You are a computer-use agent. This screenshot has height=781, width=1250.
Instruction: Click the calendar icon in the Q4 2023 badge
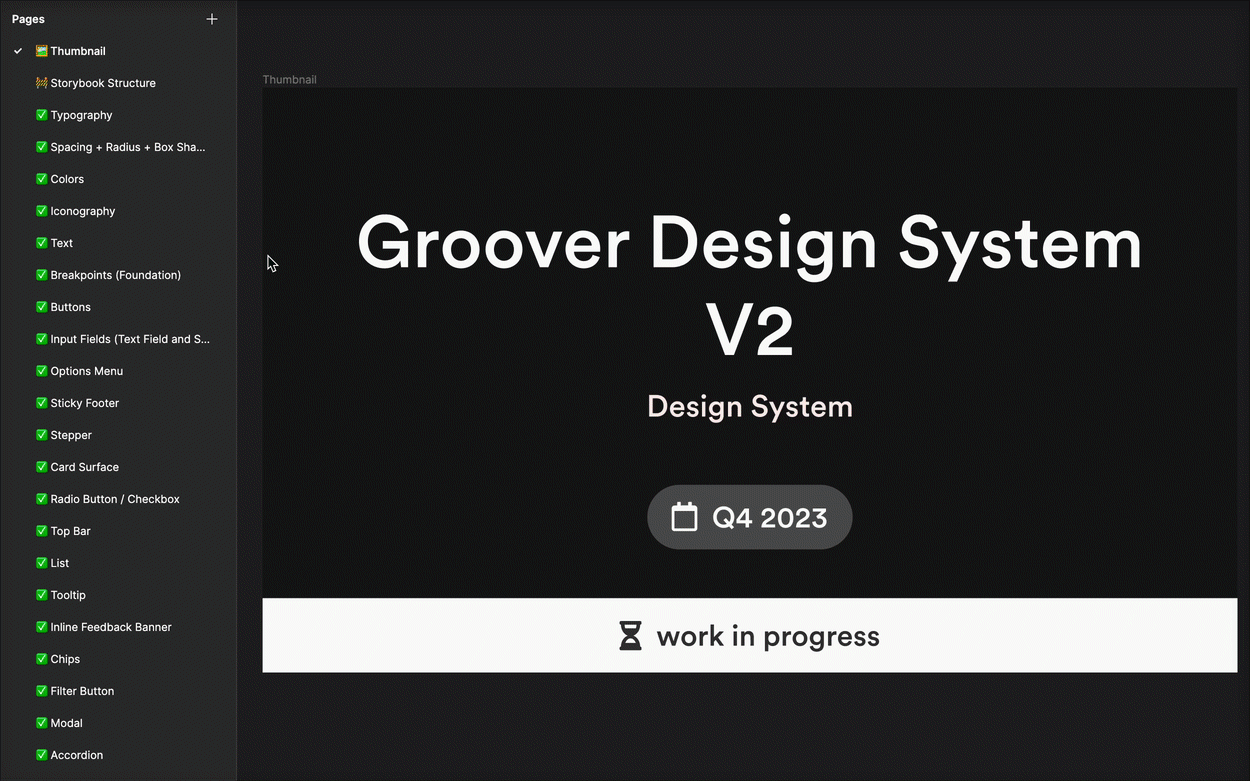684,517
